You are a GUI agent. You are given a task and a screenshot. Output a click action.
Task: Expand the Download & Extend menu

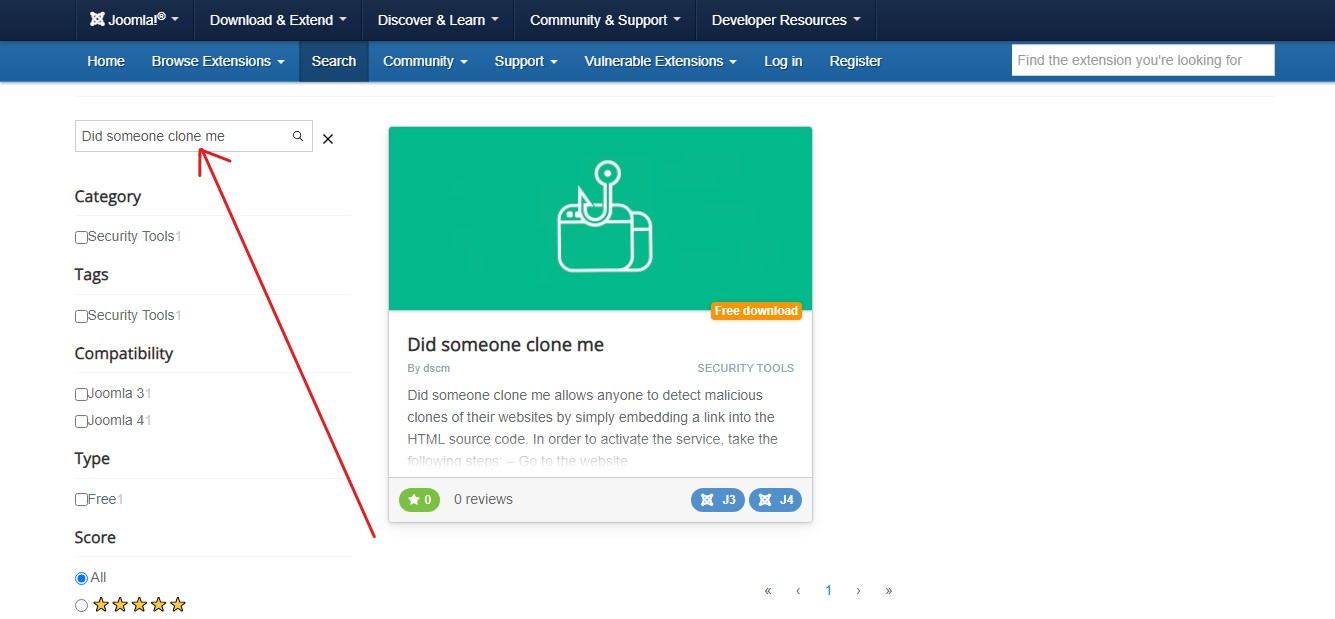[x=278, y=20]
